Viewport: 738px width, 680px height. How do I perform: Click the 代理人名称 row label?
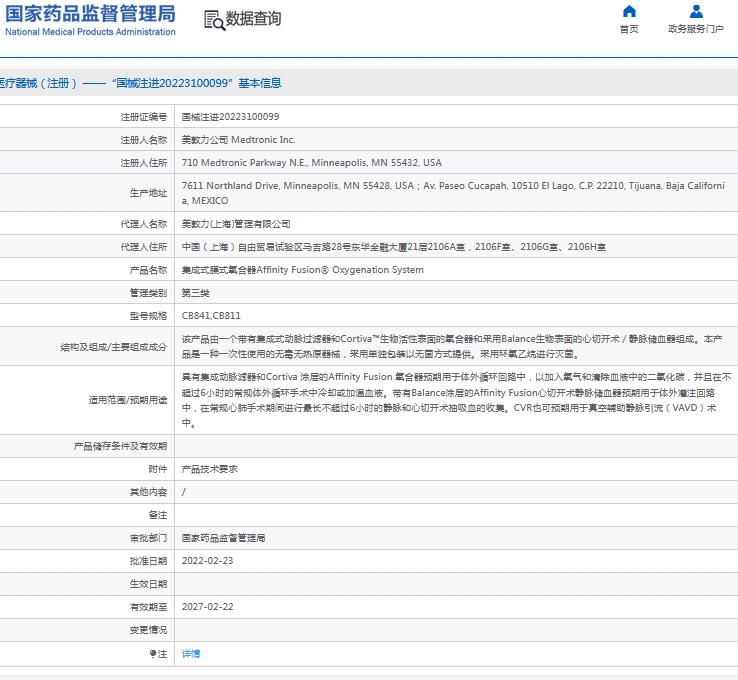coord(144,224)
